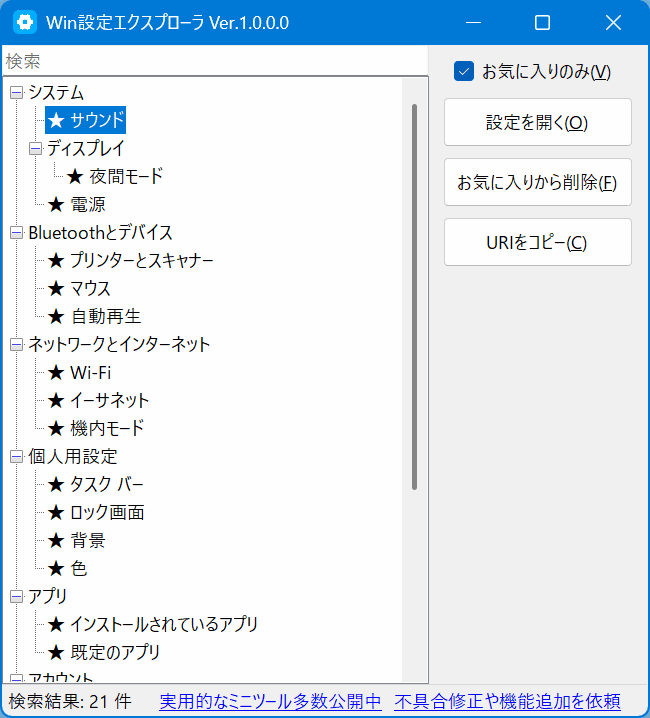The image size is (650, 718).
Task: Close the Win設定エクスプローラ window
Action: tap(613, 22)
